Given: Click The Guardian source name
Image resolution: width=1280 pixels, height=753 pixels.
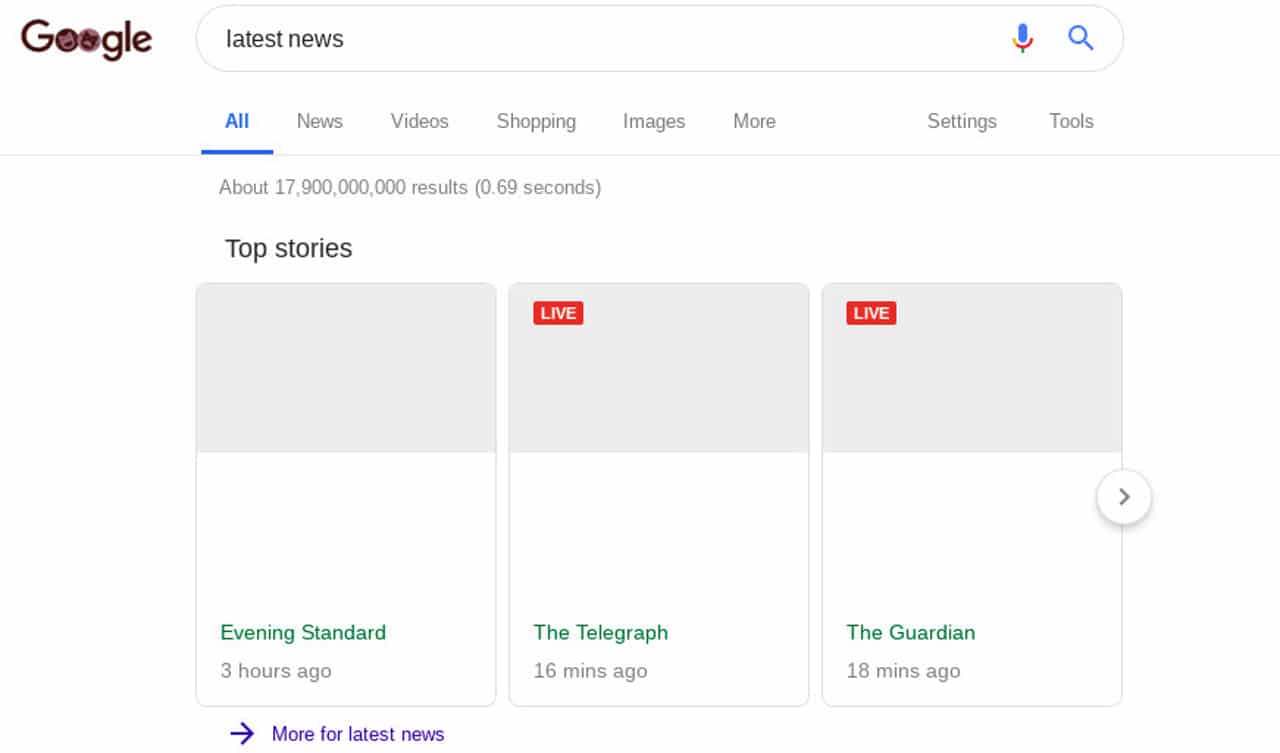Looking at the screenshot, I should 910,632.
